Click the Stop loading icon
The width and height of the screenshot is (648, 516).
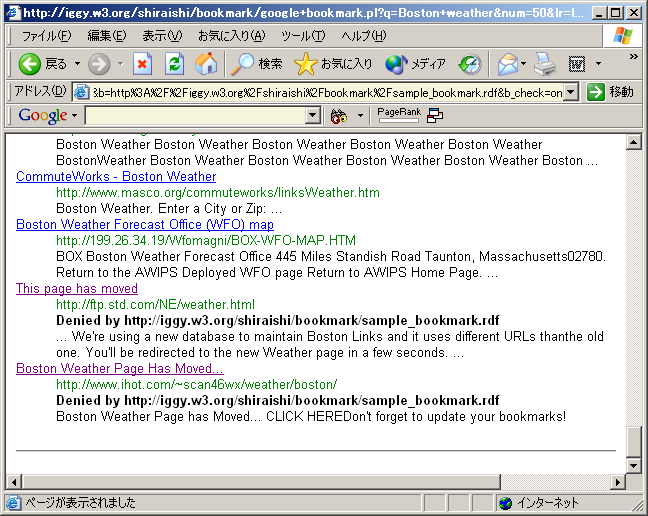[142, 64]
